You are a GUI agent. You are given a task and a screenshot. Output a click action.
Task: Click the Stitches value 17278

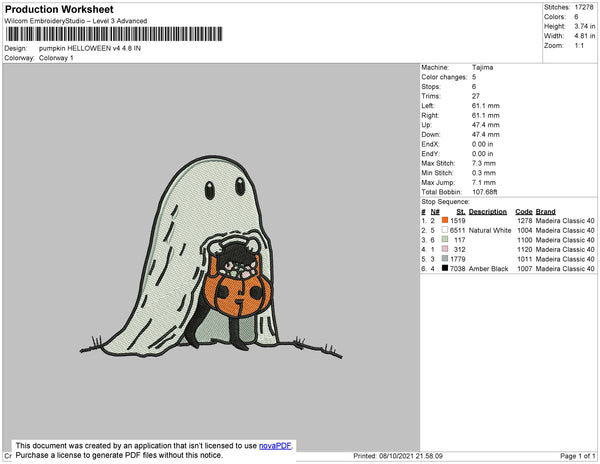click(x=584, y=7)
